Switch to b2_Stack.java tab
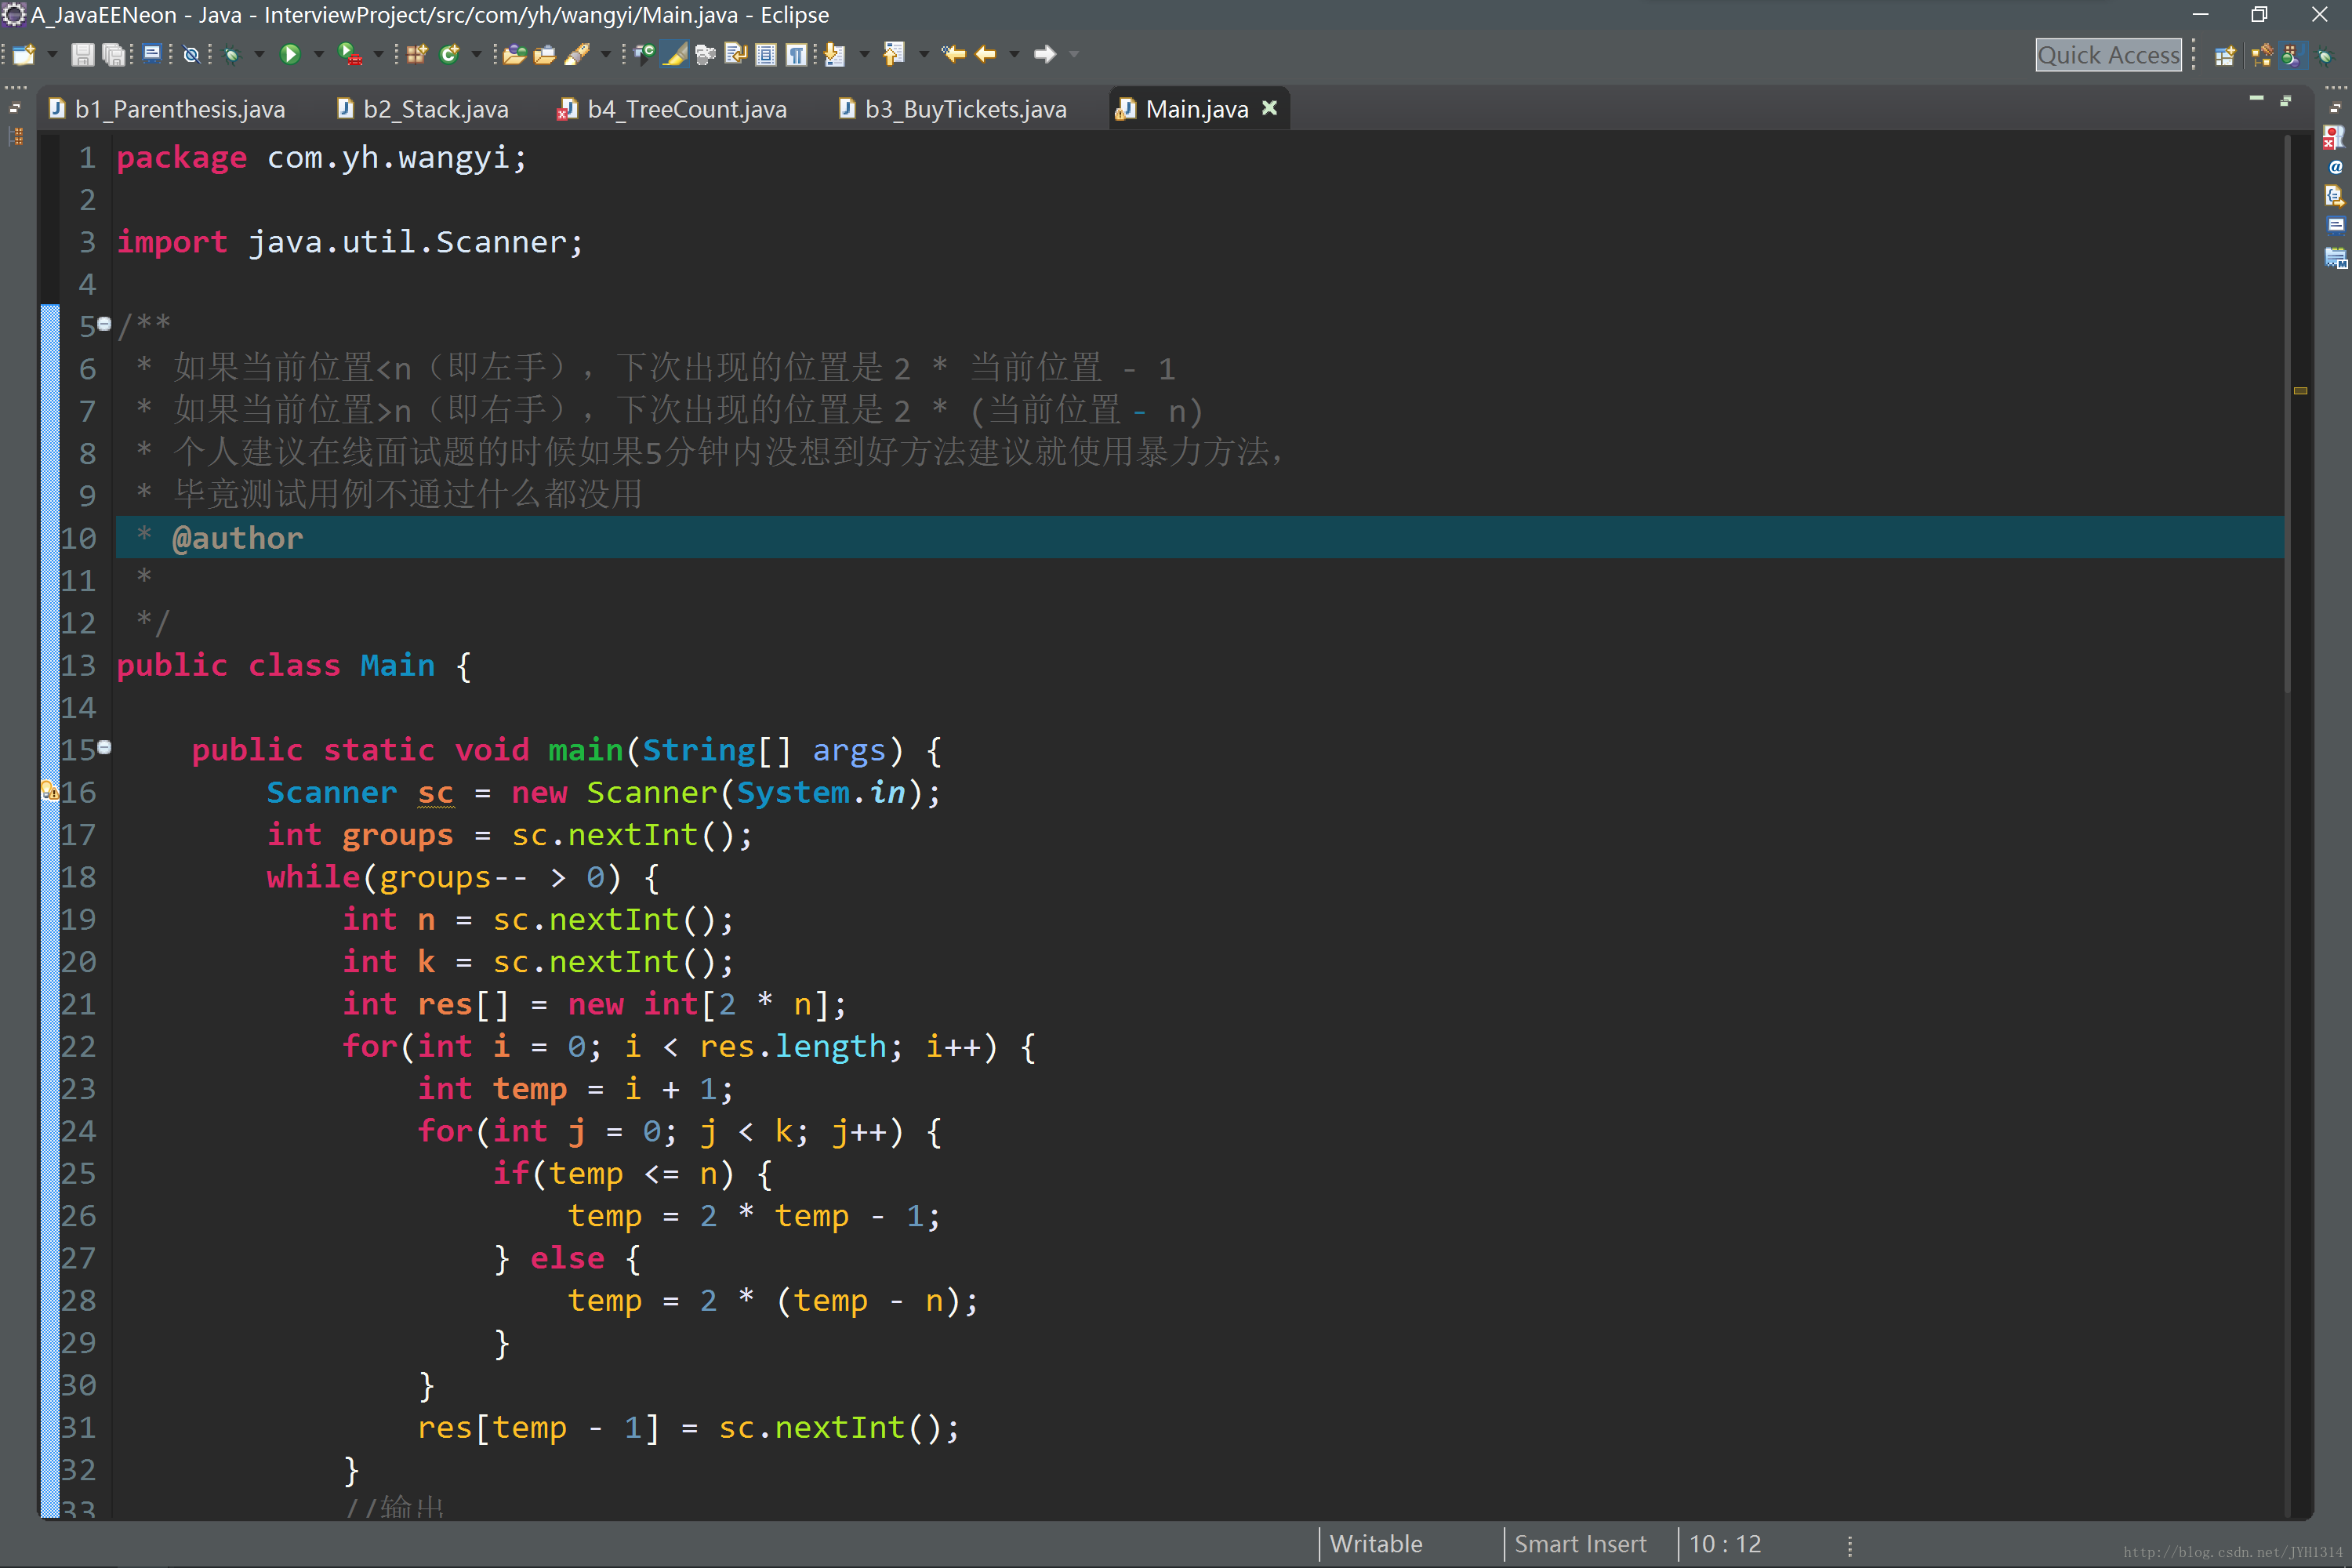 tap(423, 109)
